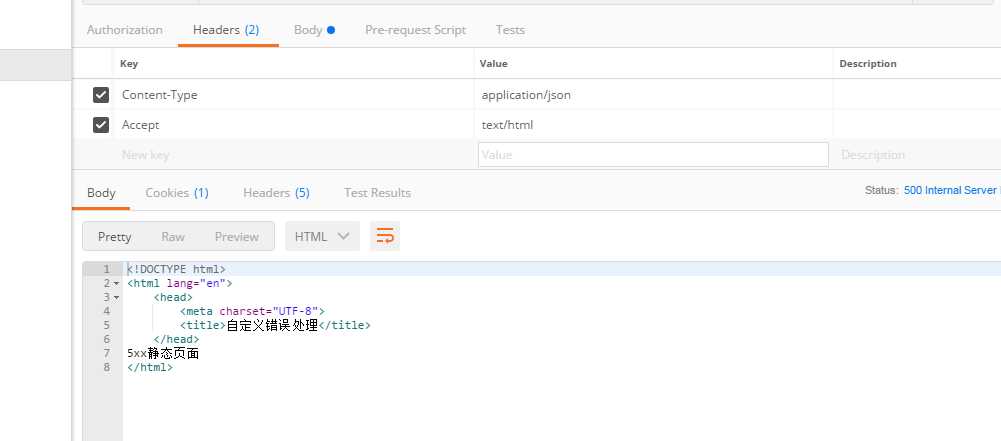
Task: Click the meta charset line in response
Action: (253, 311)
